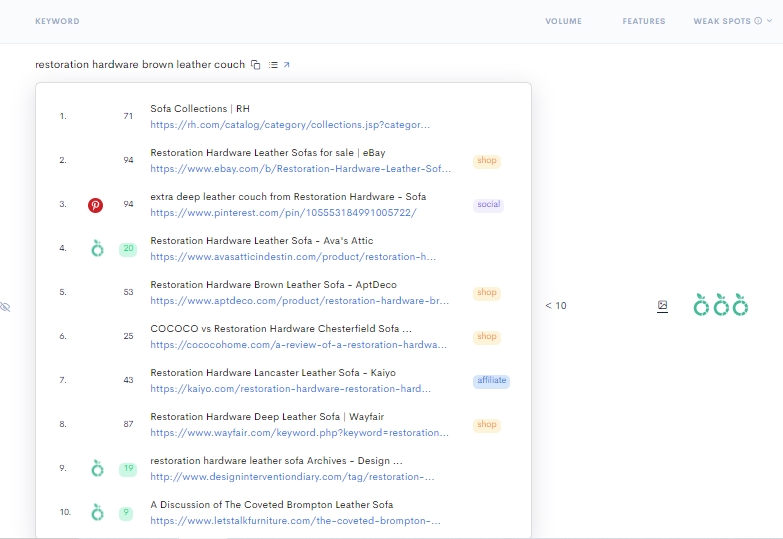
Task: Click the third weak spot fruit icon
Action: click(740, 305)
